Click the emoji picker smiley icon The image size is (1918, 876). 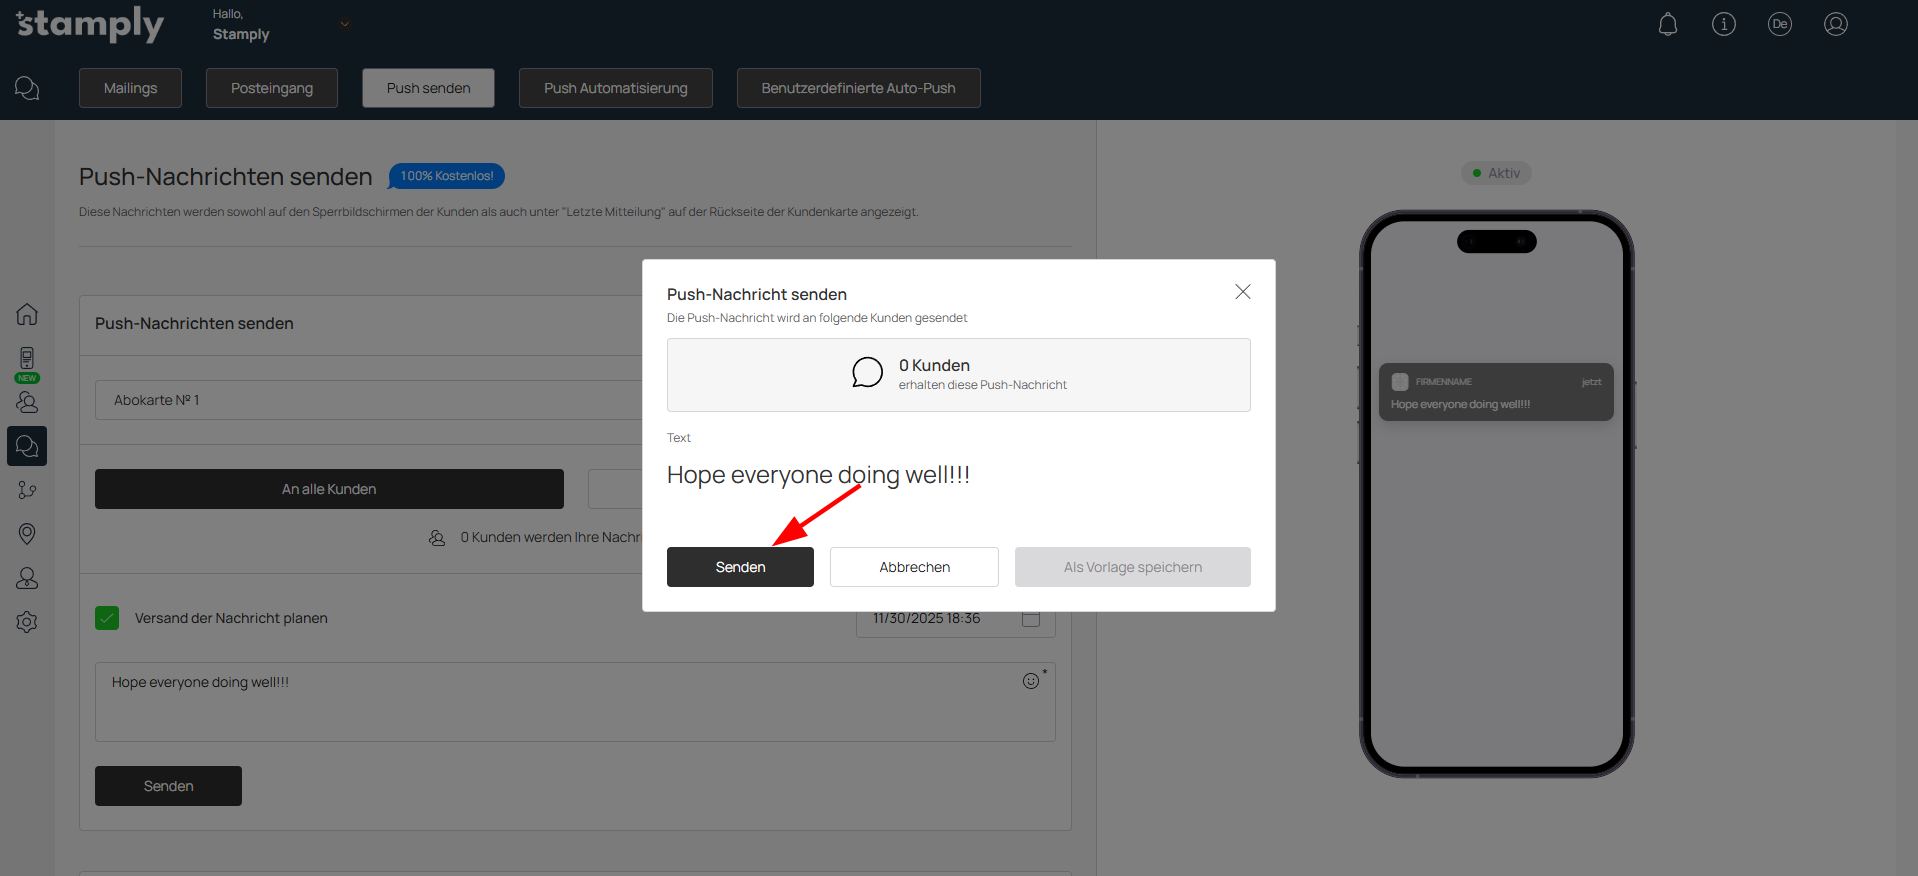point(1031,681)
